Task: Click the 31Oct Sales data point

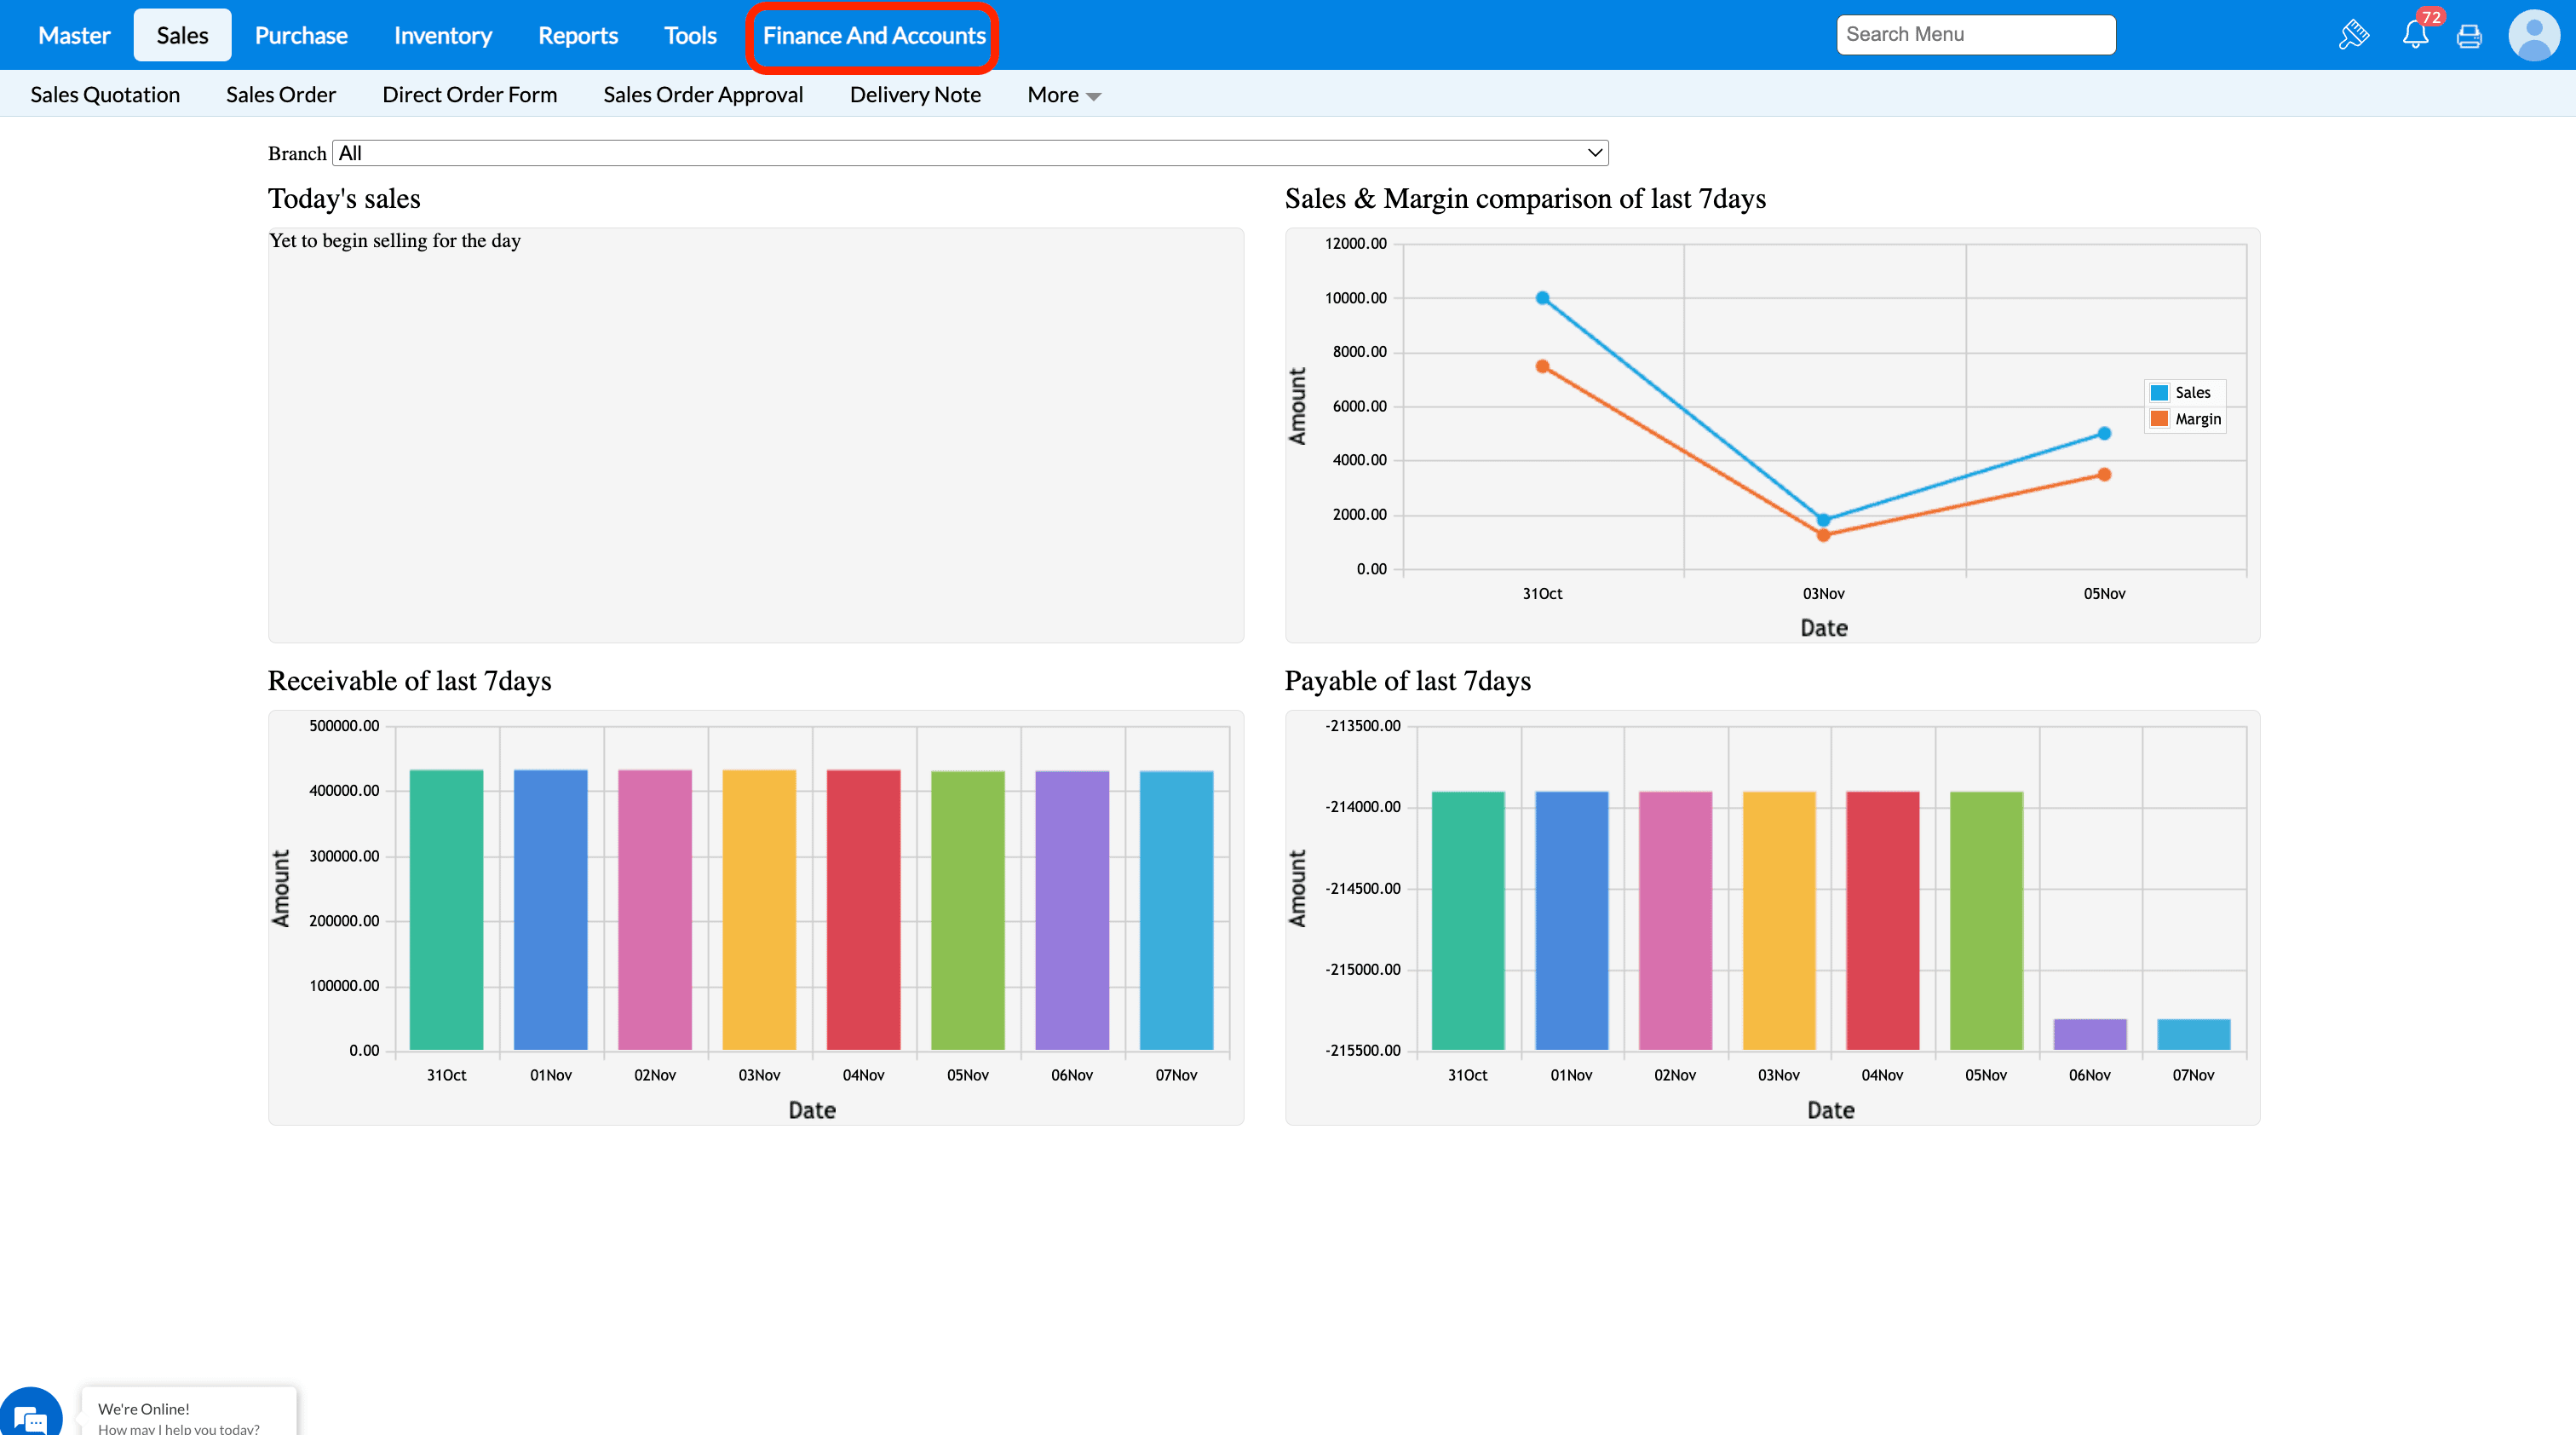Action: click(1542, 298)
